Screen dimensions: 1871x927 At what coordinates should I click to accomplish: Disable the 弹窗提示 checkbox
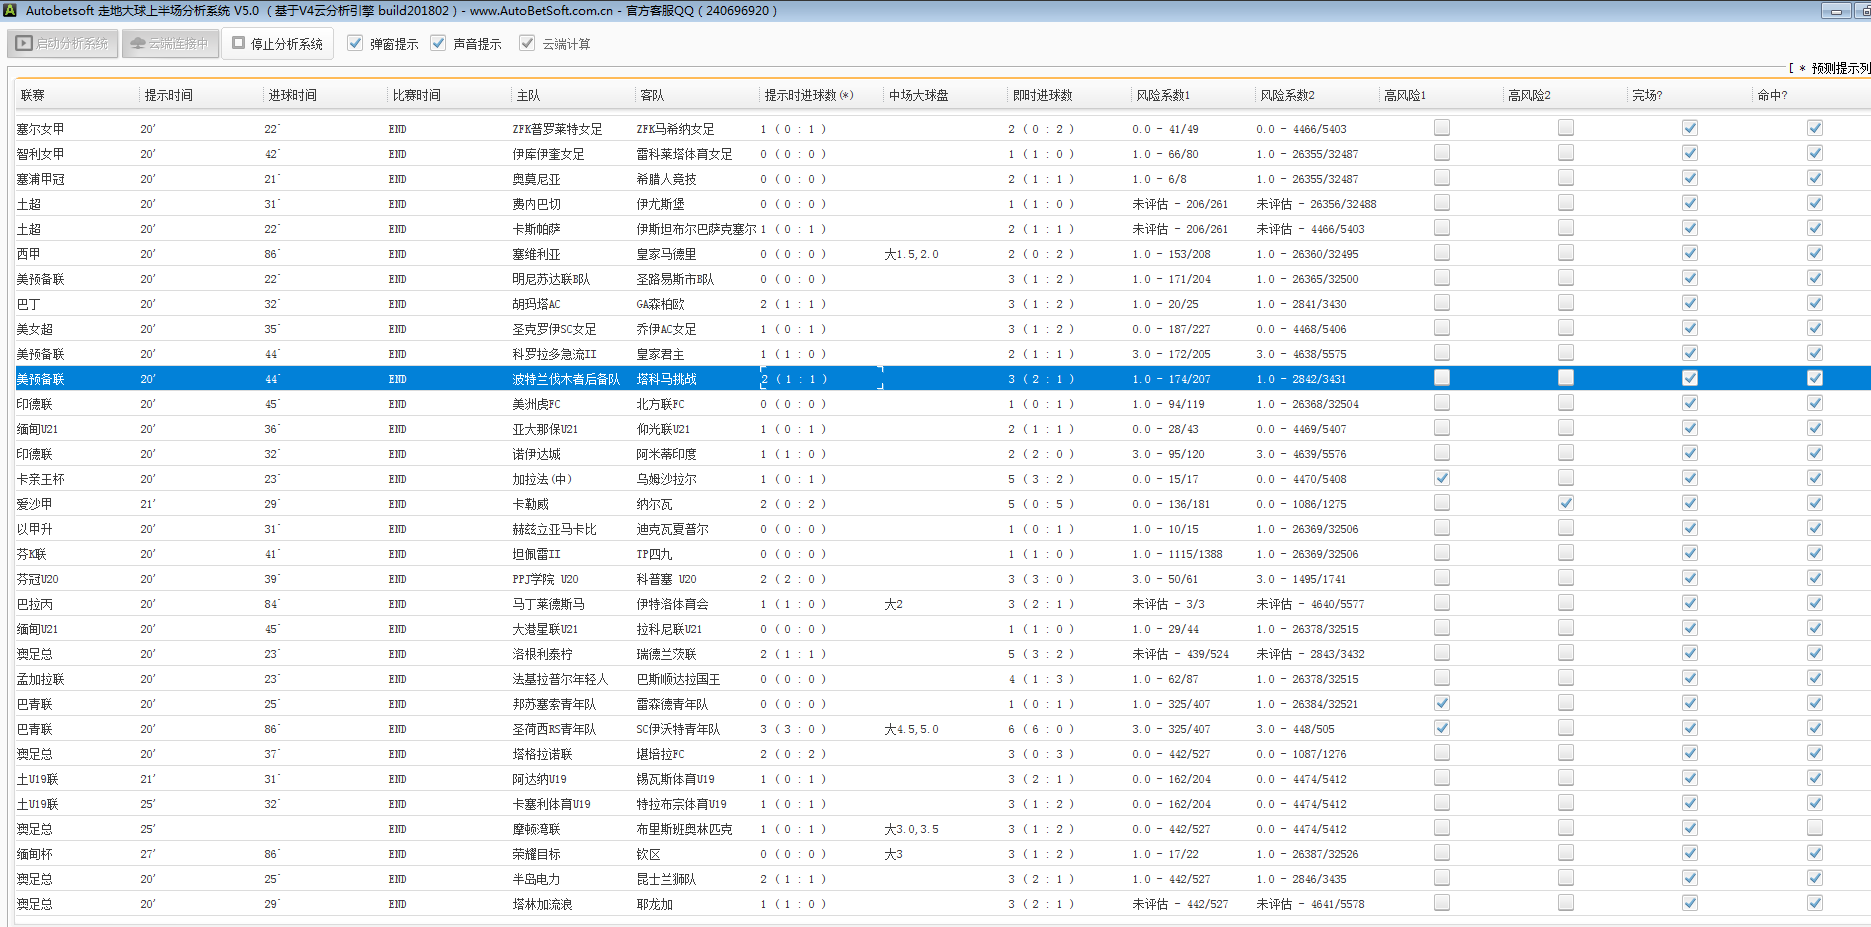[355, 44]
